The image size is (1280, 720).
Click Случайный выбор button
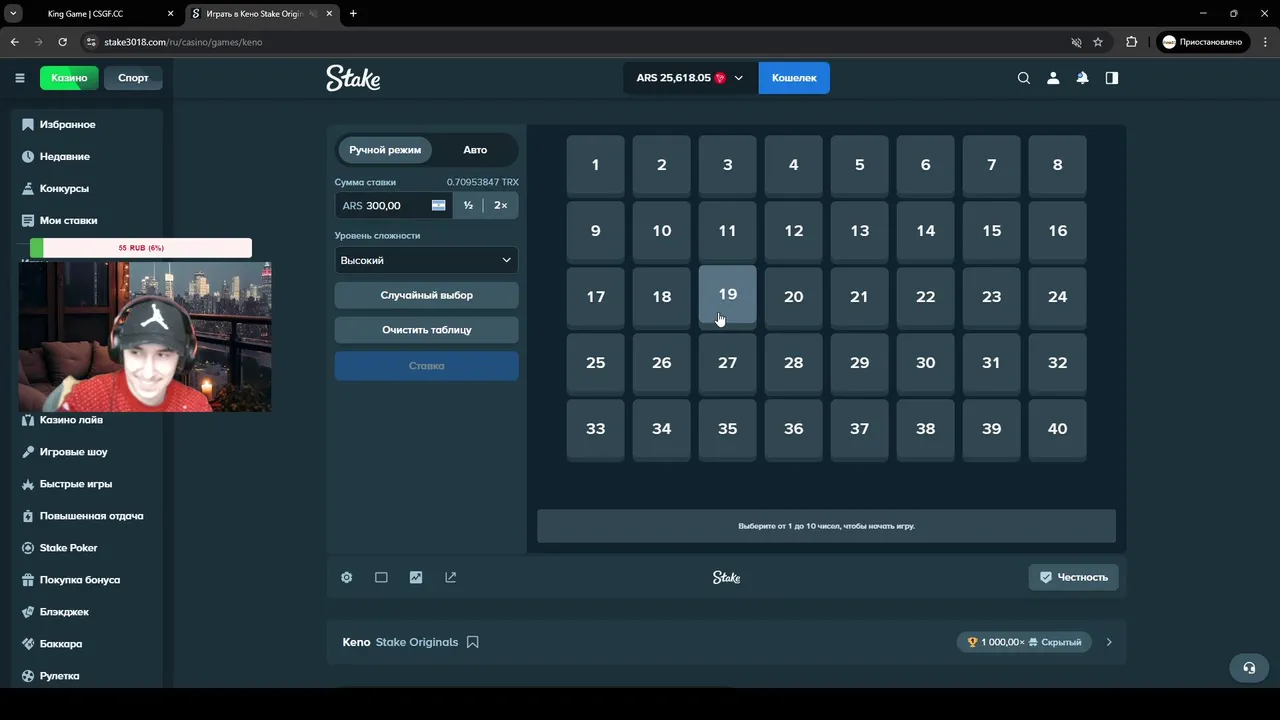426,295
